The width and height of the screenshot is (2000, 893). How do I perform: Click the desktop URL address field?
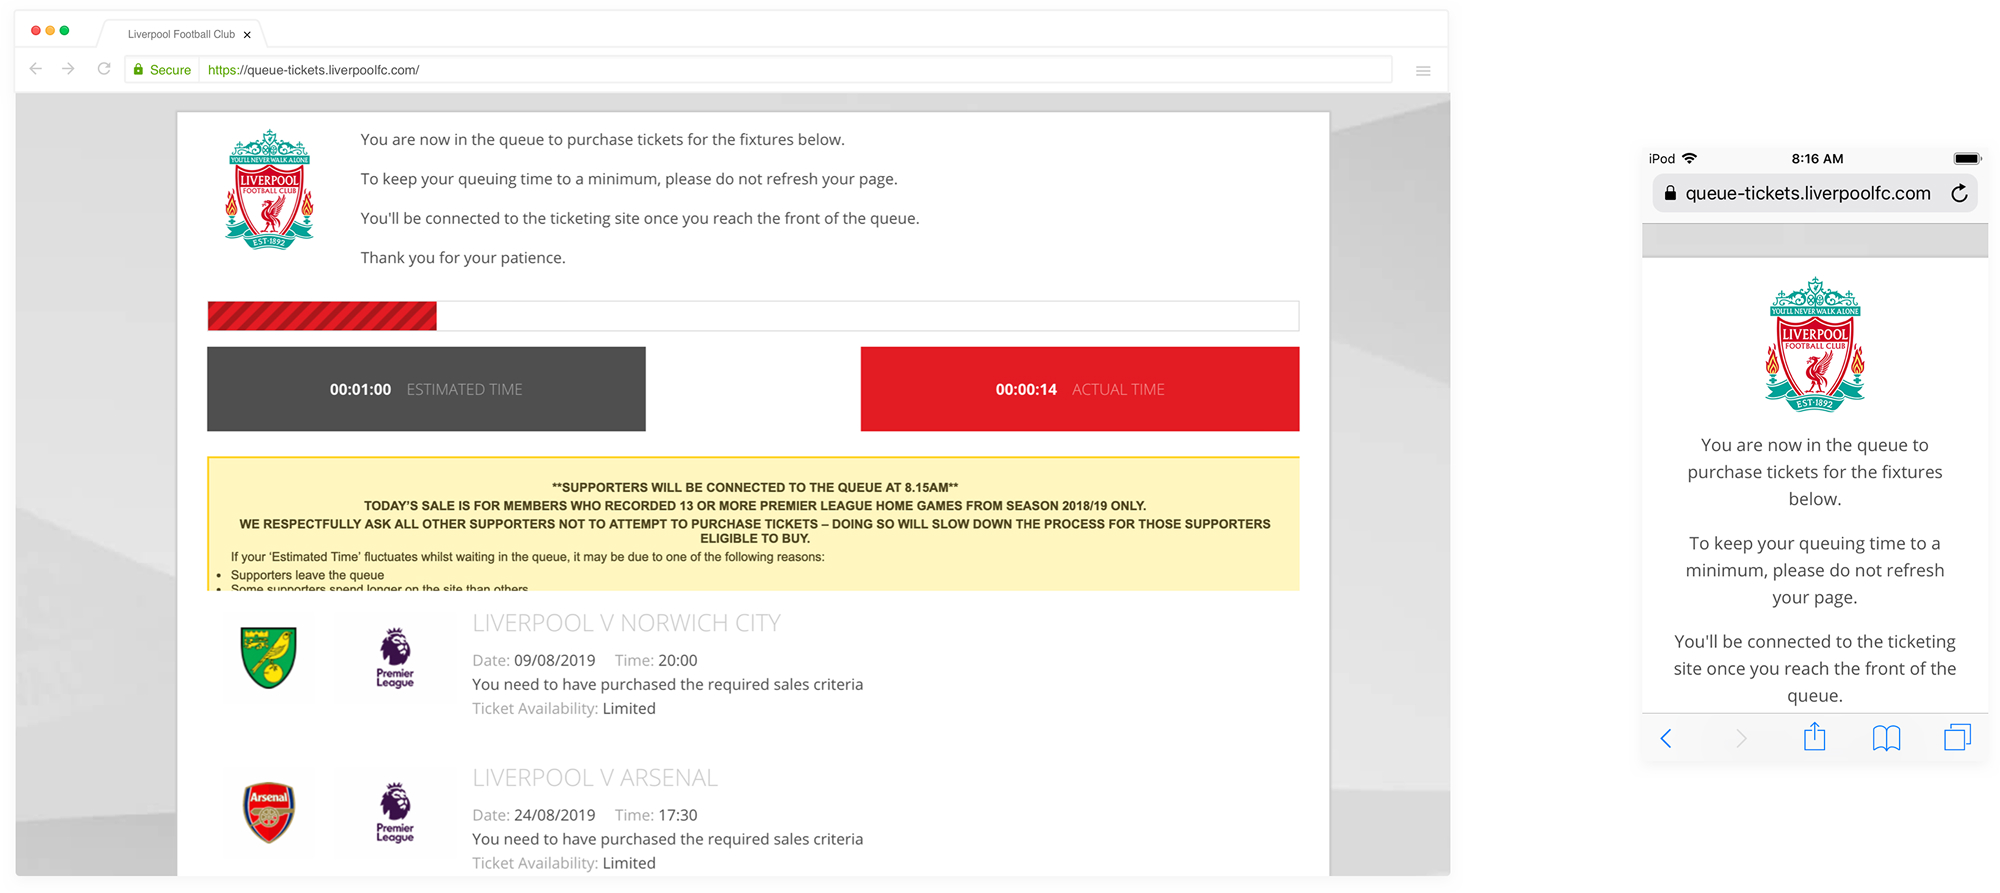click(x=790, y=70)
